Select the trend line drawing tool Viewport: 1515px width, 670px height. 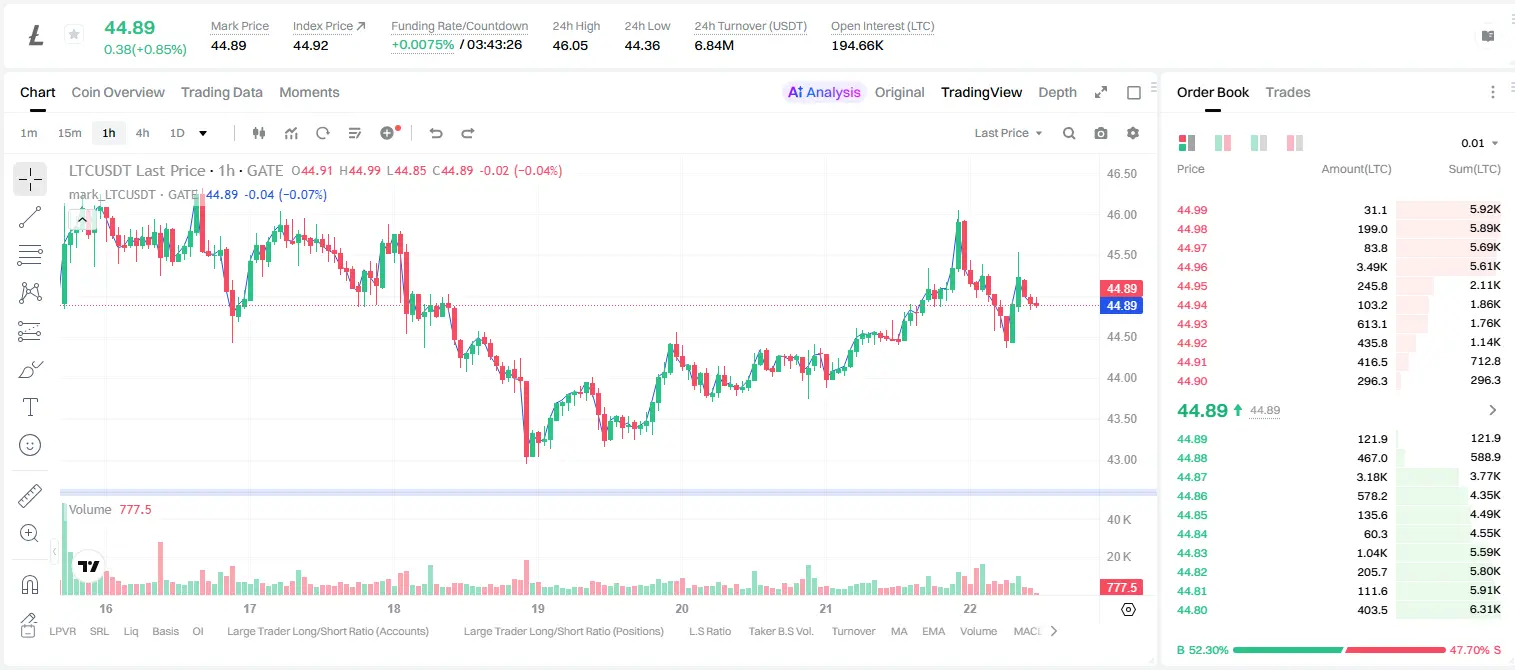30,217
